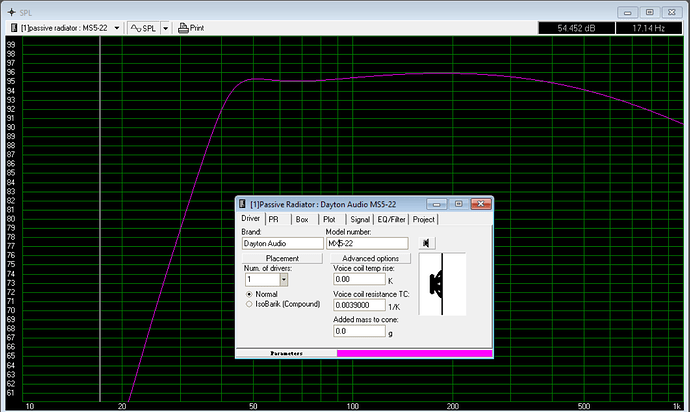Screen dimensions: 690x412
Task: Click the Passive Radiator dialog title icon
Action: click(243, 204)
